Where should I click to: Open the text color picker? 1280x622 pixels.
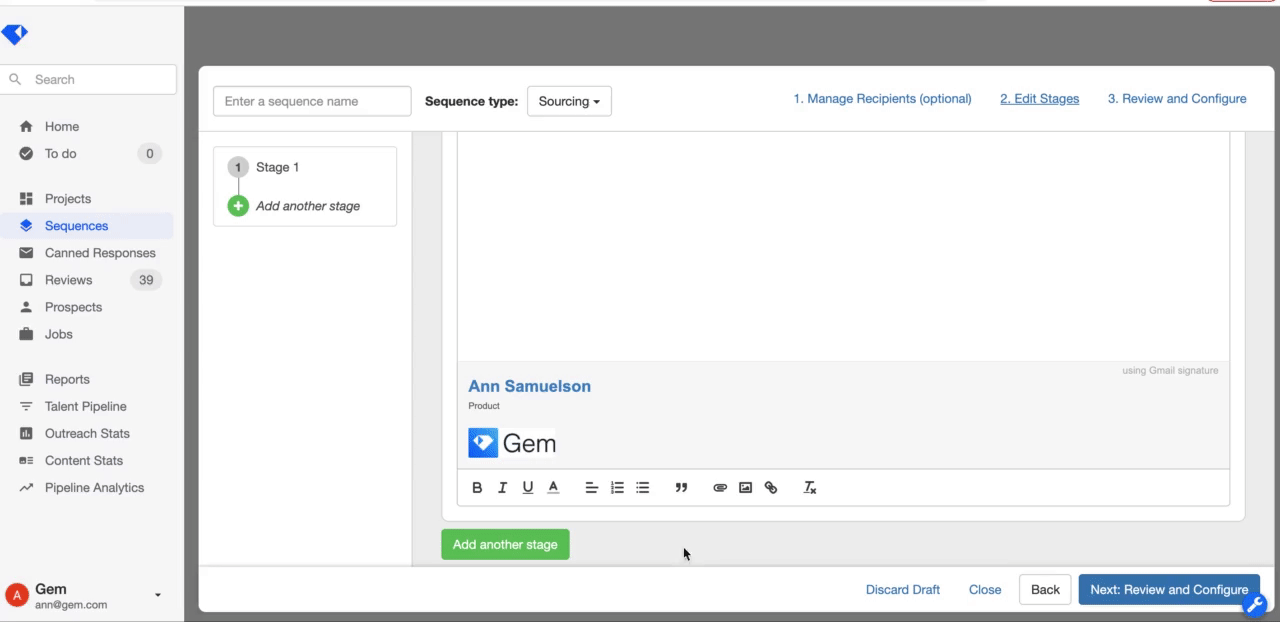coord(553,488)
